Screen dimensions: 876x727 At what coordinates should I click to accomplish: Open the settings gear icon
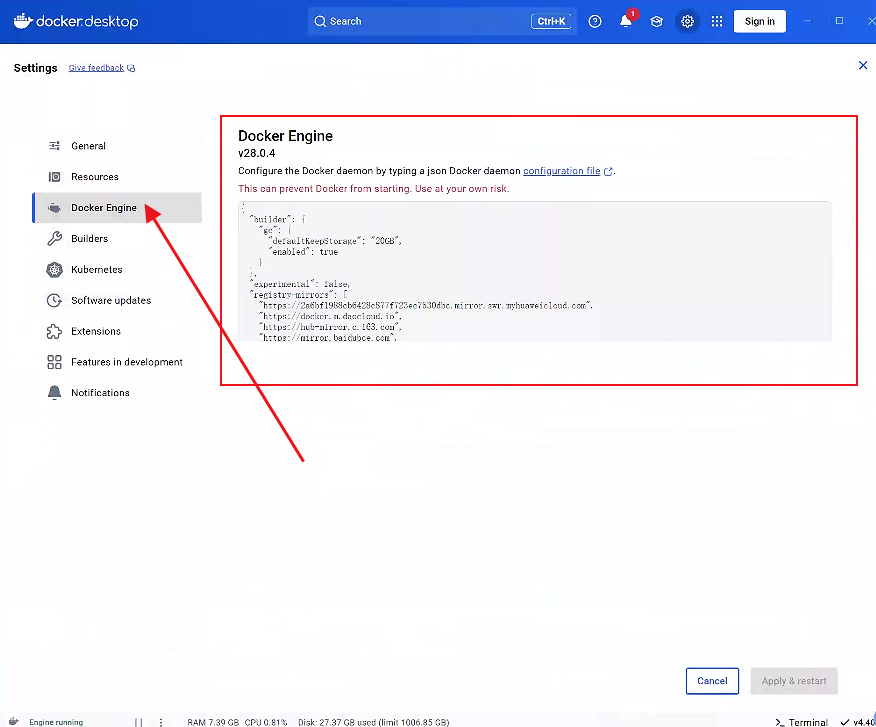[687, 21]
